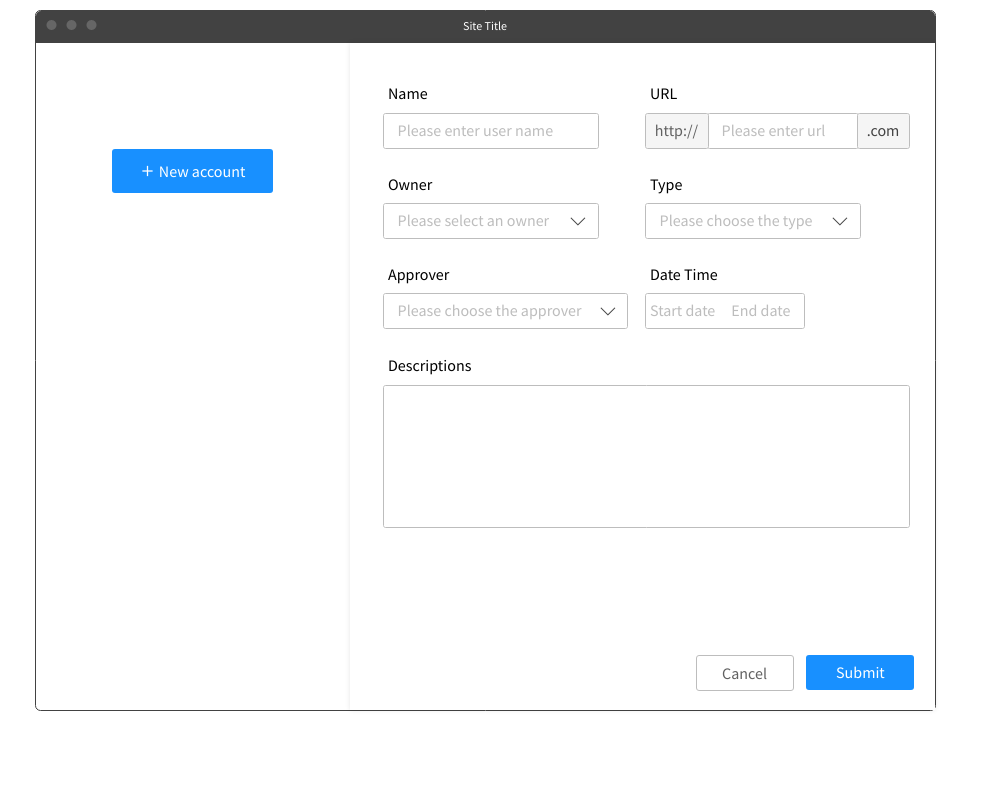Click the blue Submit button
This screenshot has width=1000, height=810.
click(x=859, y=672)
